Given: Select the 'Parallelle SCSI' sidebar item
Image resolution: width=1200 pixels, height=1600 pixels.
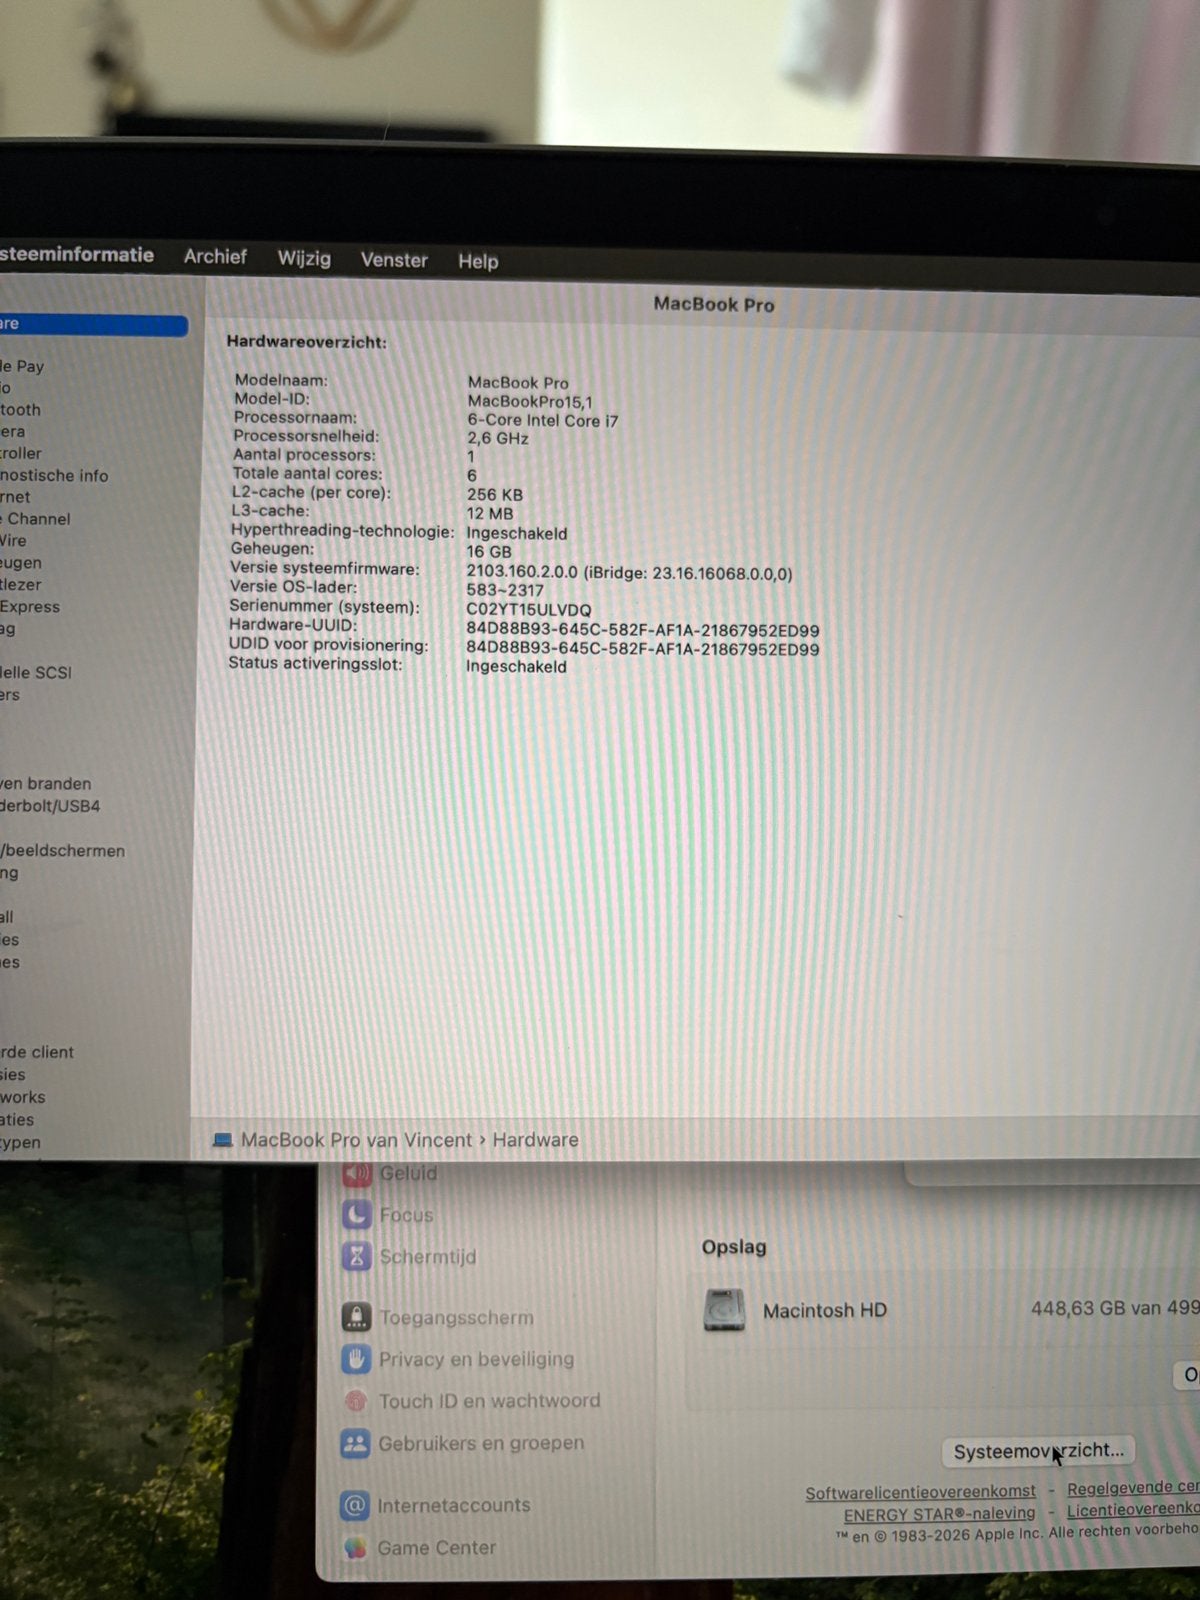Looking at the screenshot, I should click(x=36, y=673).
